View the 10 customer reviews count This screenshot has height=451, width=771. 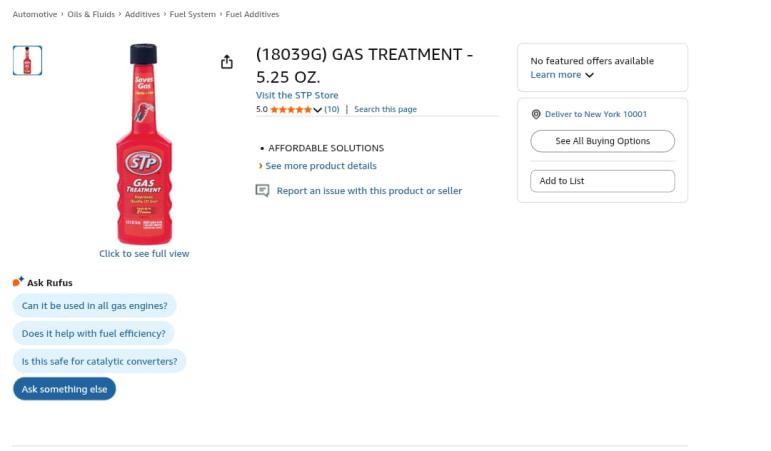[x=332, y=109]
